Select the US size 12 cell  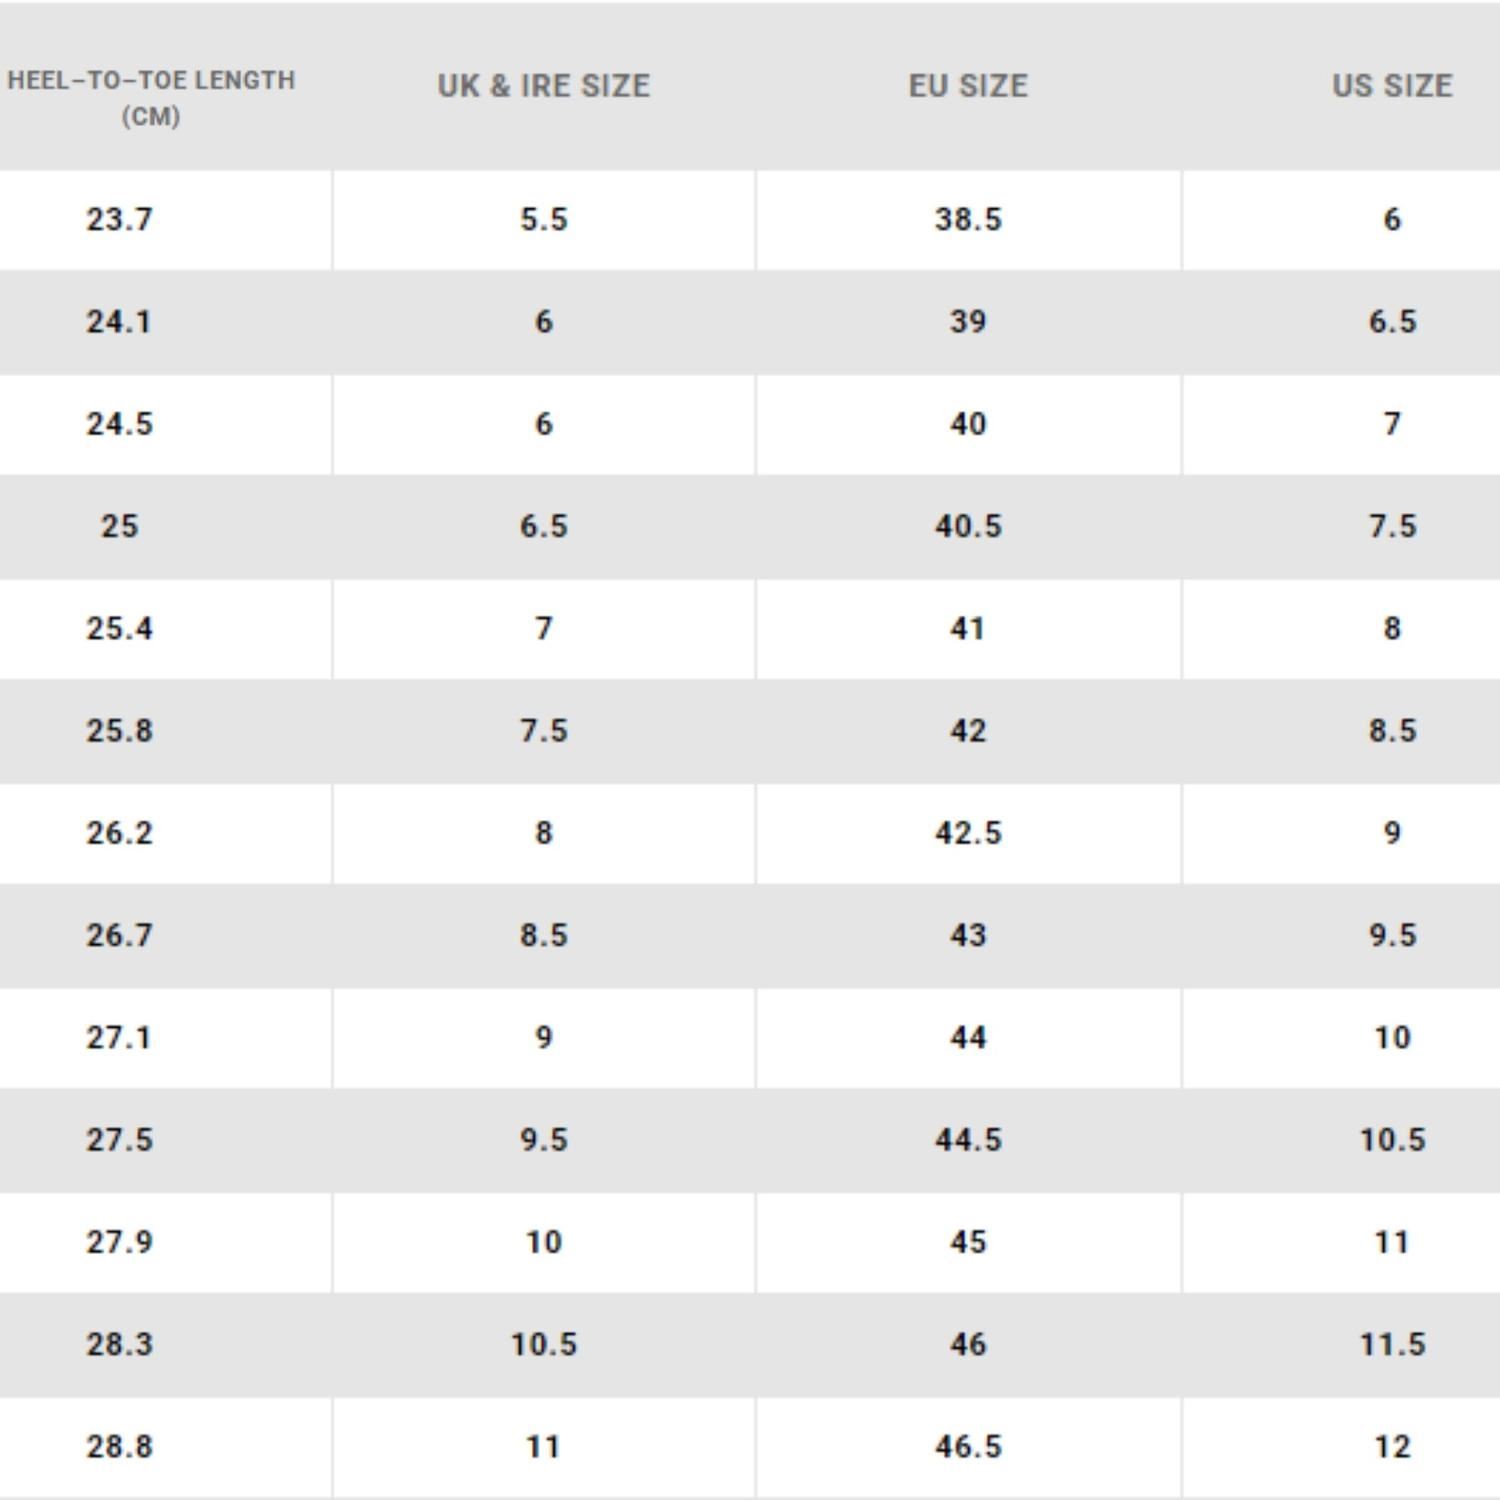(1391, 1447)
